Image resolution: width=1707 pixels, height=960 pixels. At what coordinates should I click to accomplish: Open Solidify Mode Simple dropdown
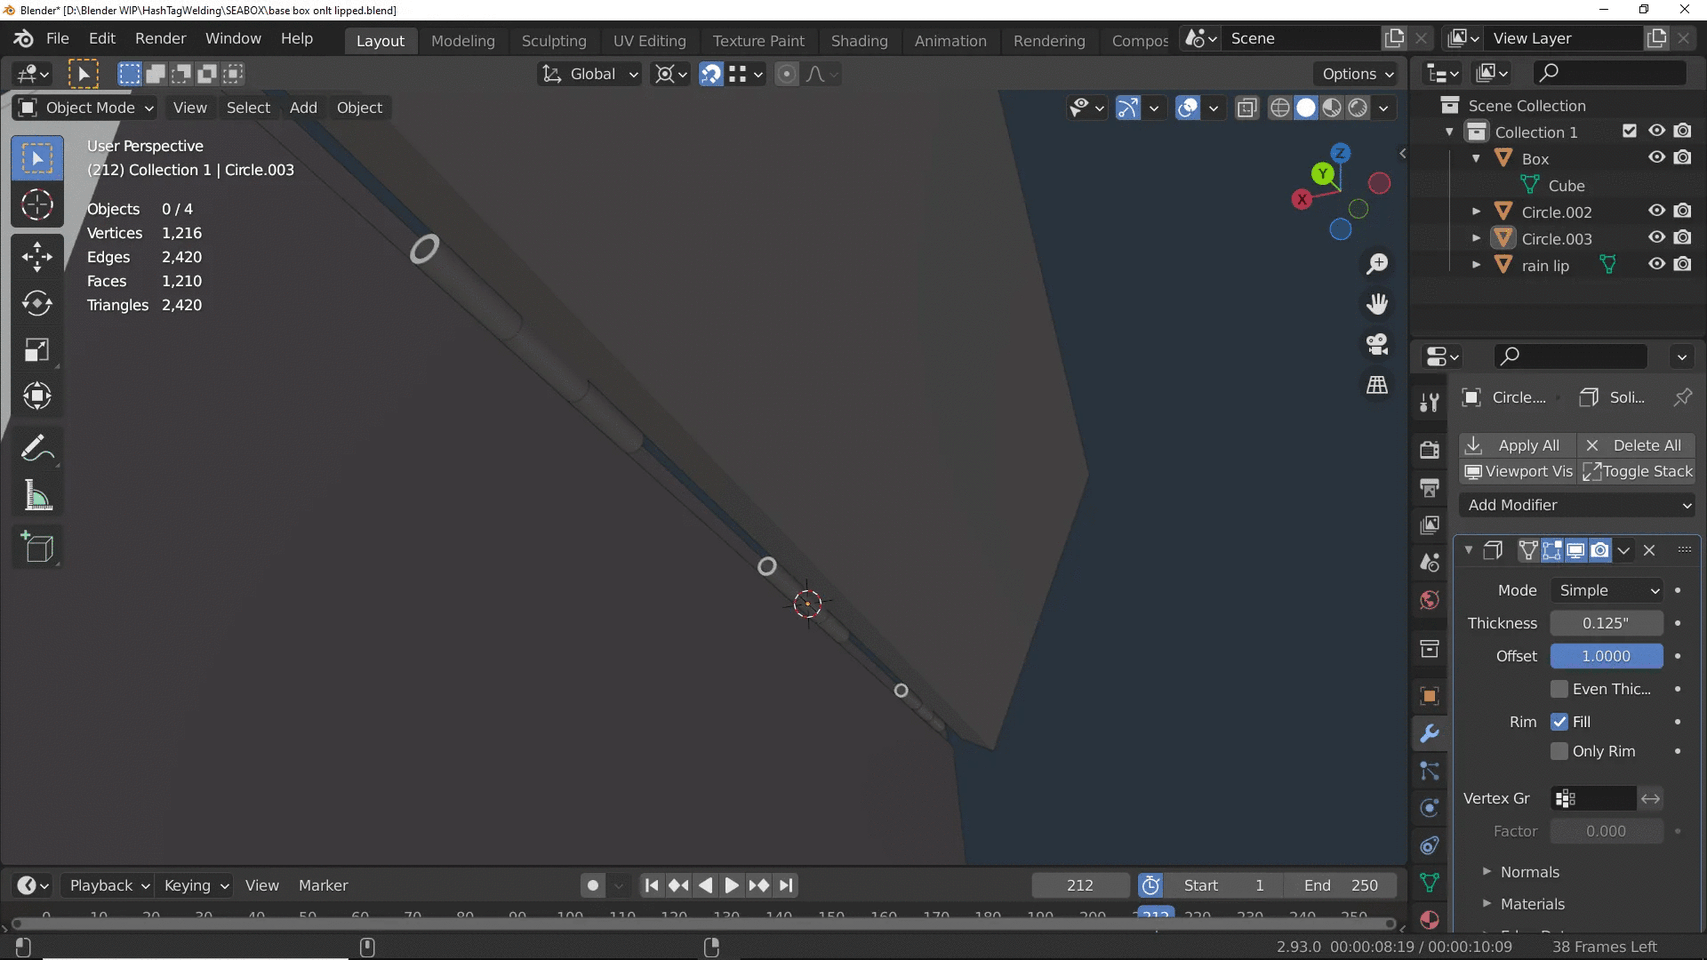click(1607, 591)
